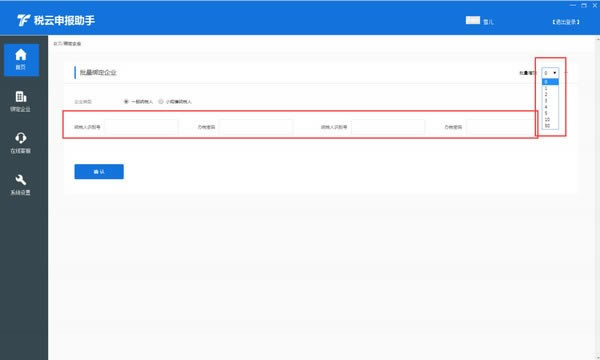Click the first 办税密码 input field
The width and height of the screenshot is (600, 360).
pos(256,127)
